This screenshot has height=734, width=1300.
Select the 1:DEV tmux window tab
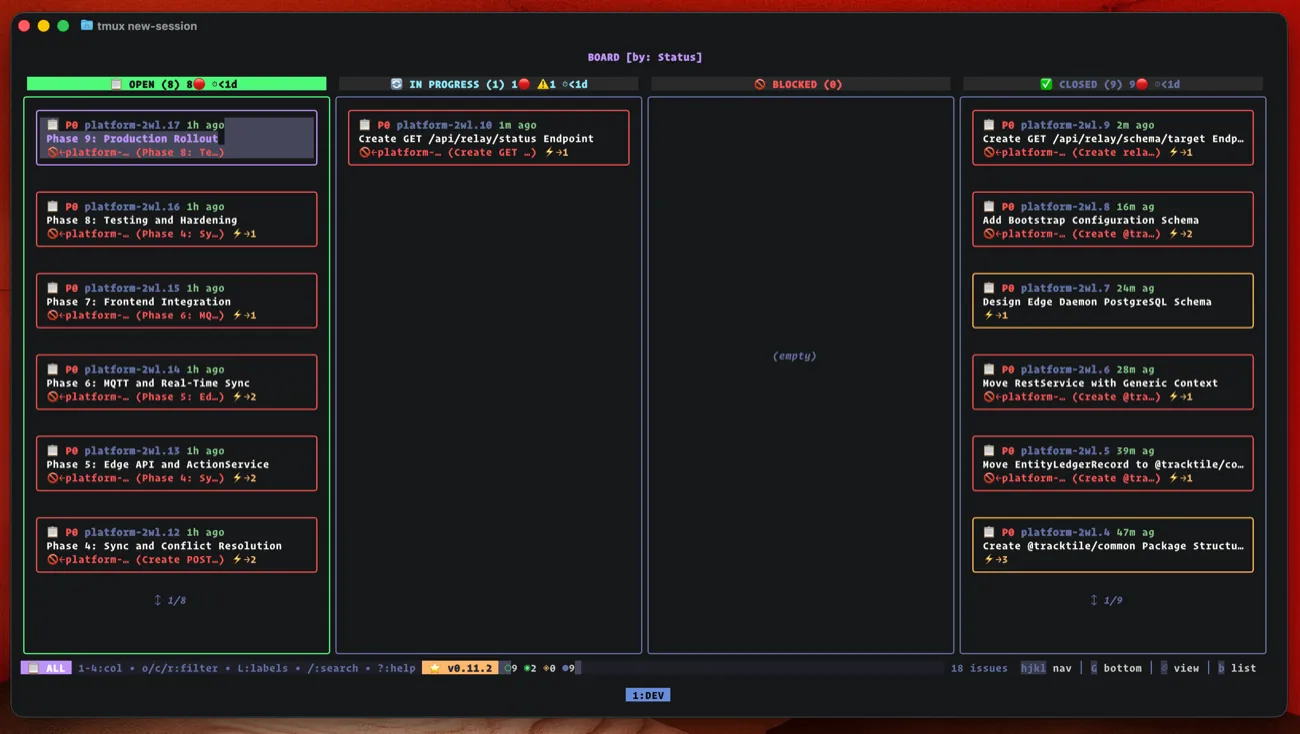click(x=649, y=694)
